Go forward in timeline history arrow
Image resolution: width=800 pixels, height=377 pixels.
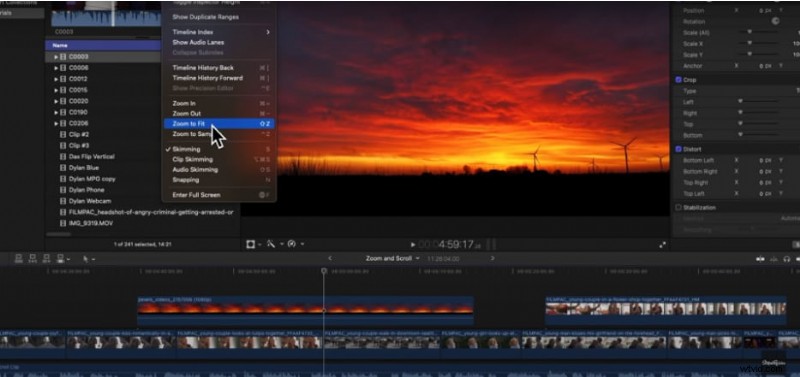click(x=492, y=259)
